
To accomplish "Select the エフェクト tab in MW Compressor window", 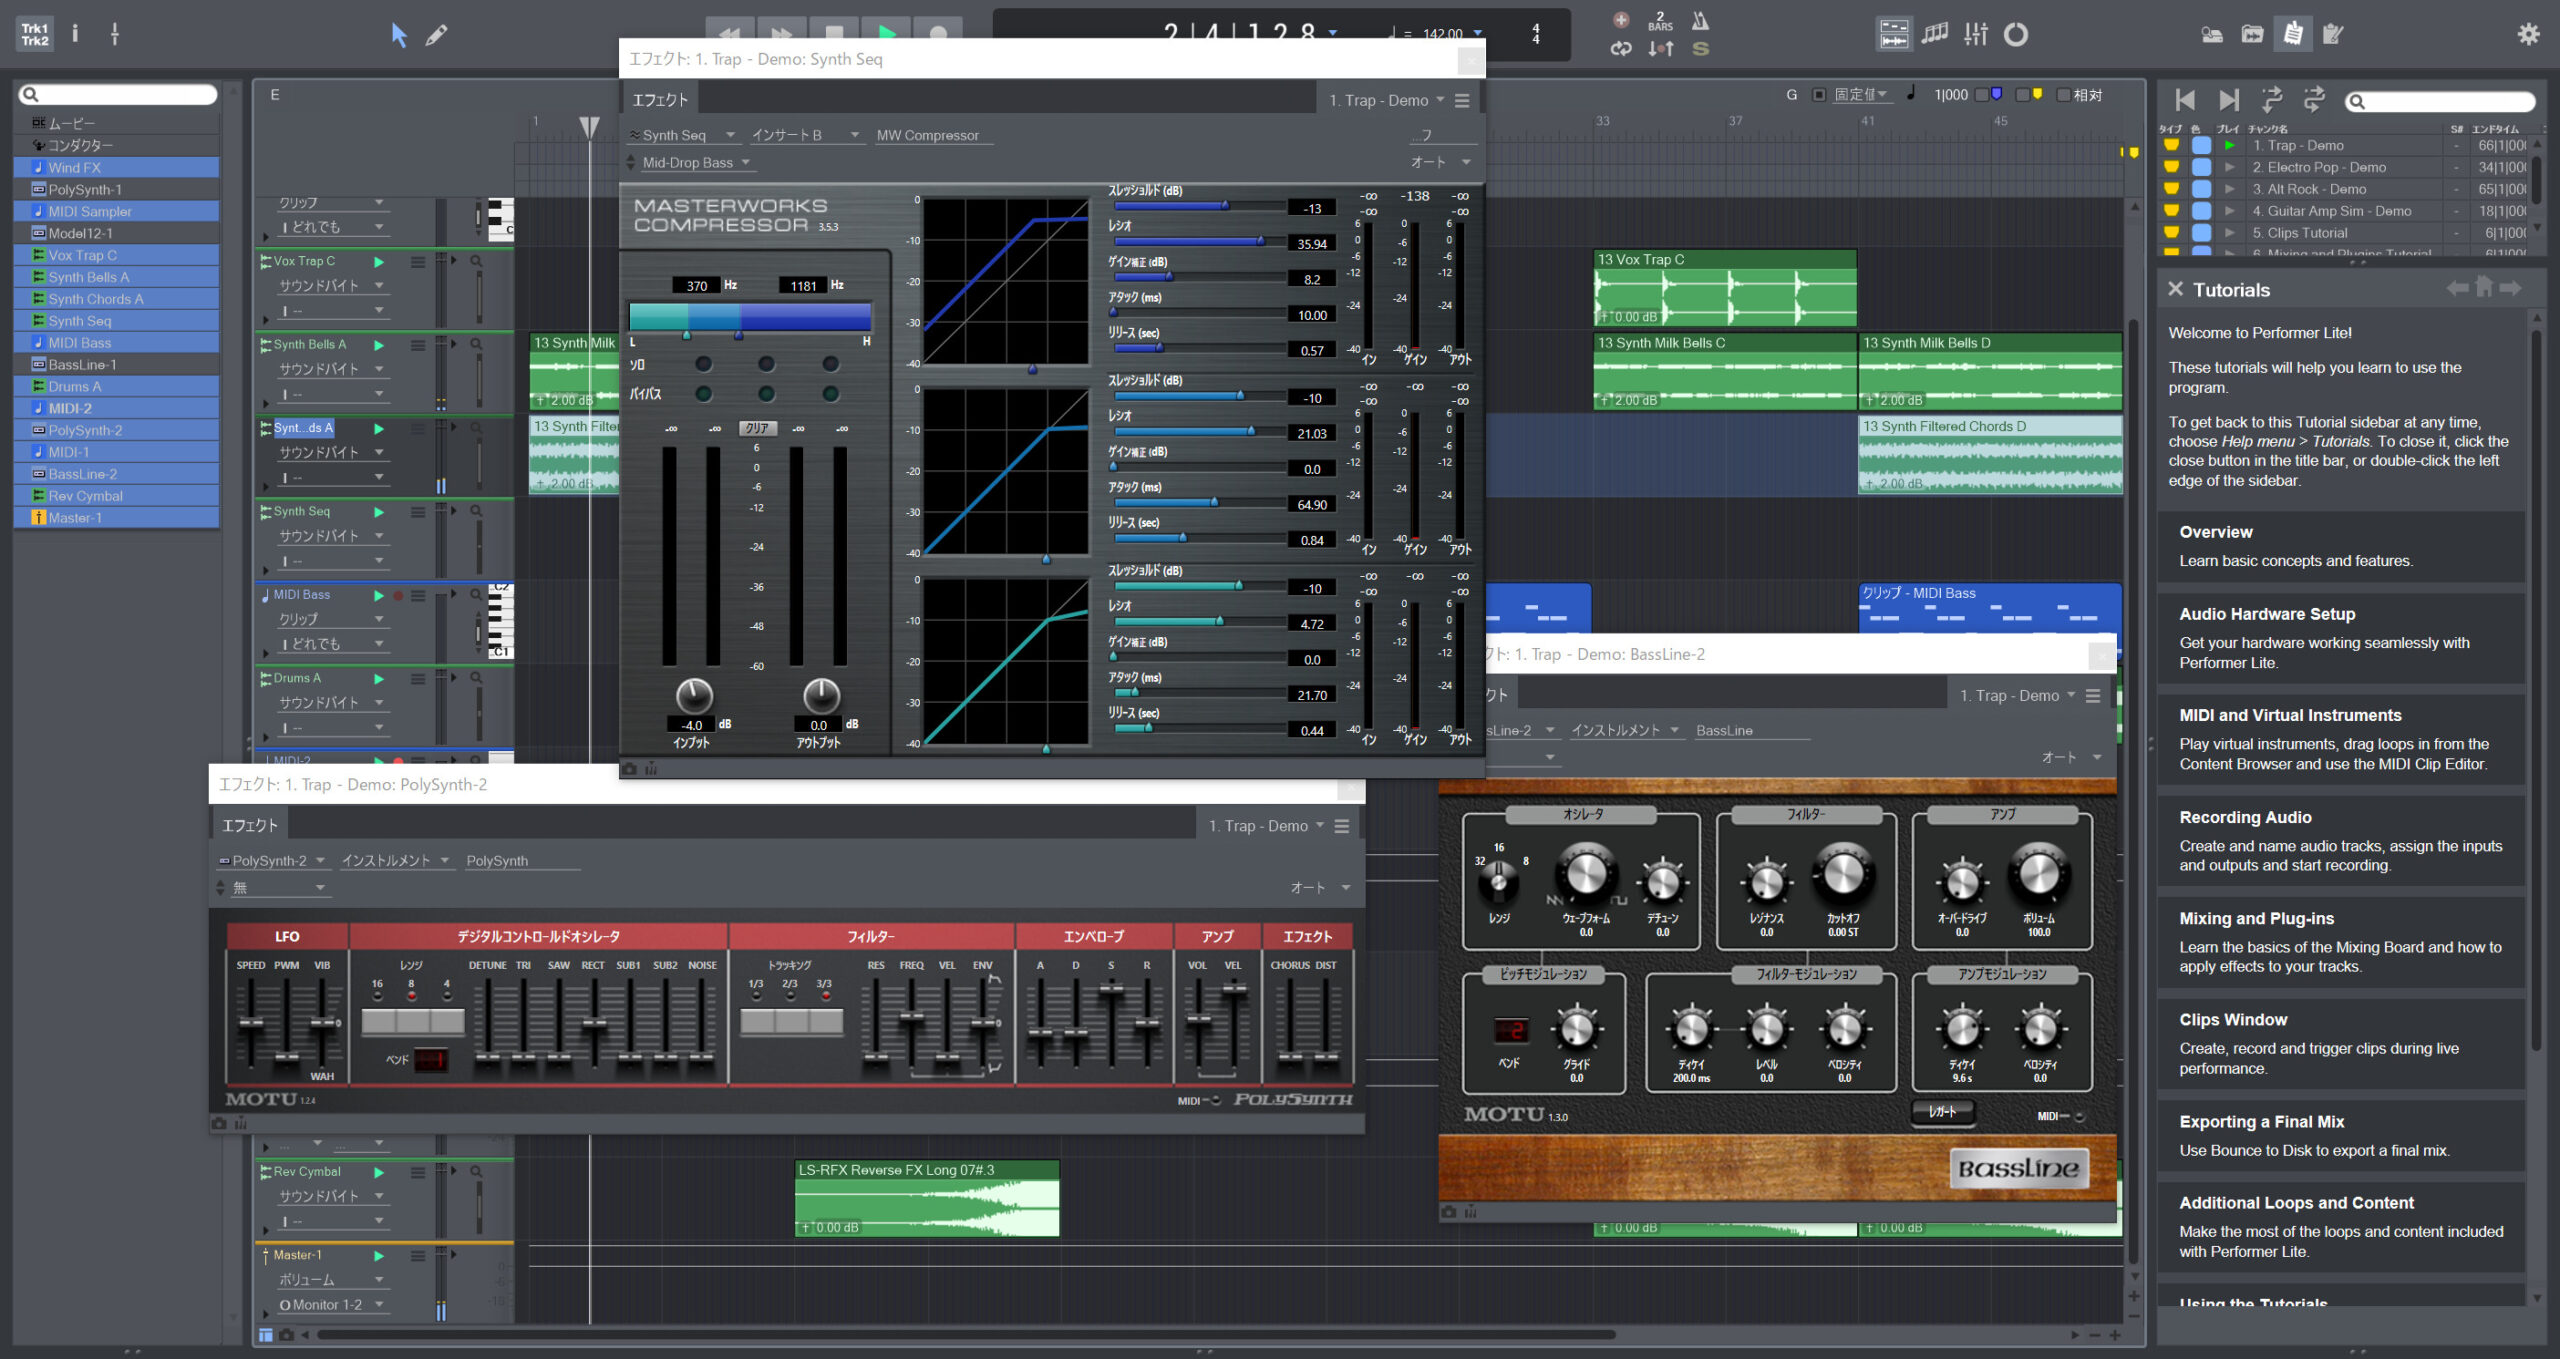I will point(660,100).
